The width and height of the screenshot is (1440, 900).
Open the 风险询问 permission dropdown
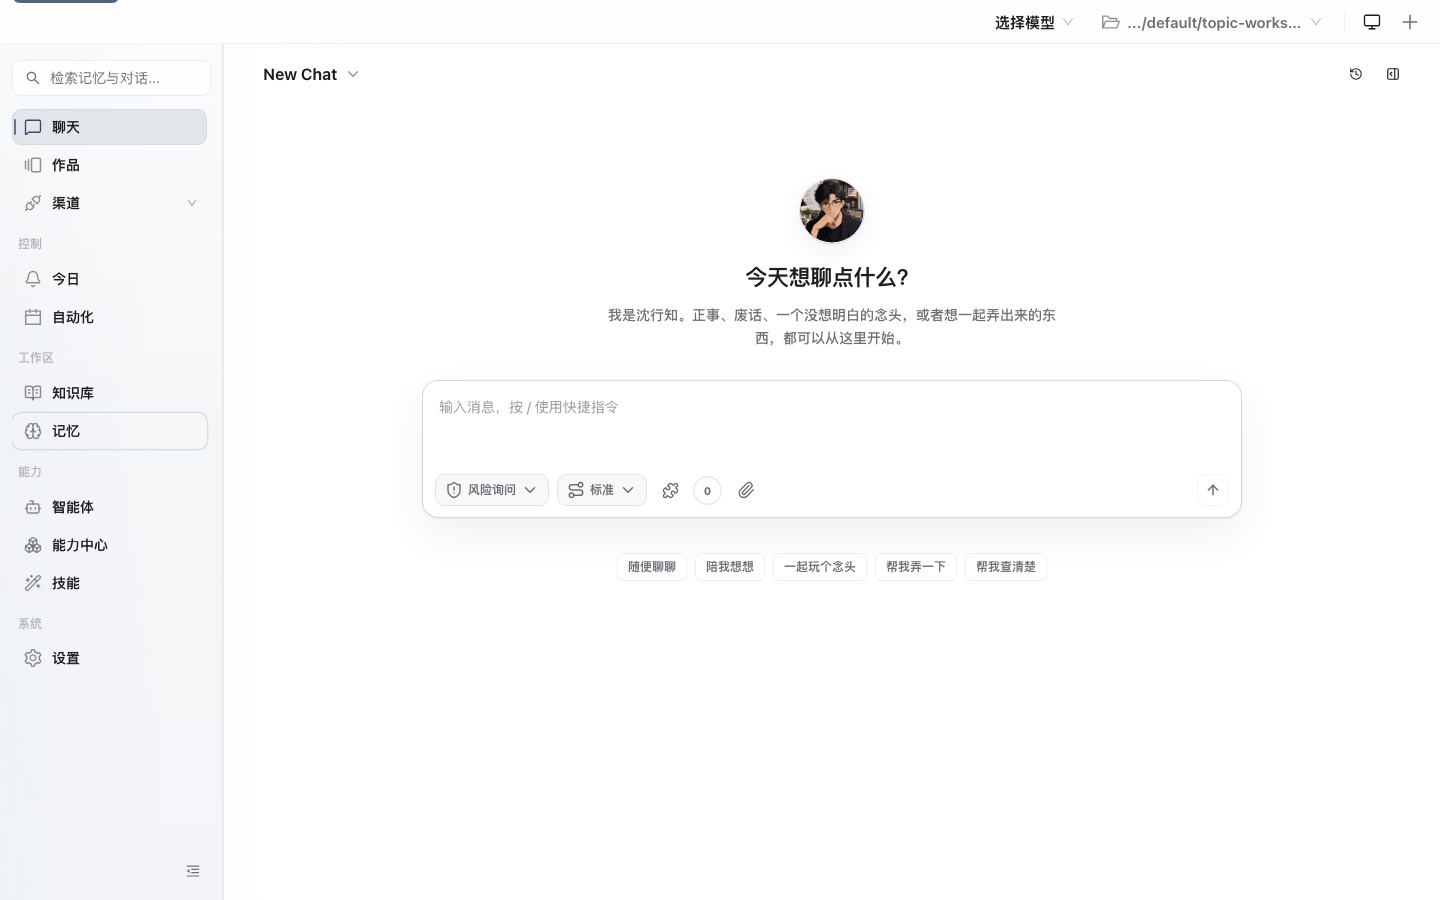tap(492, 490)
